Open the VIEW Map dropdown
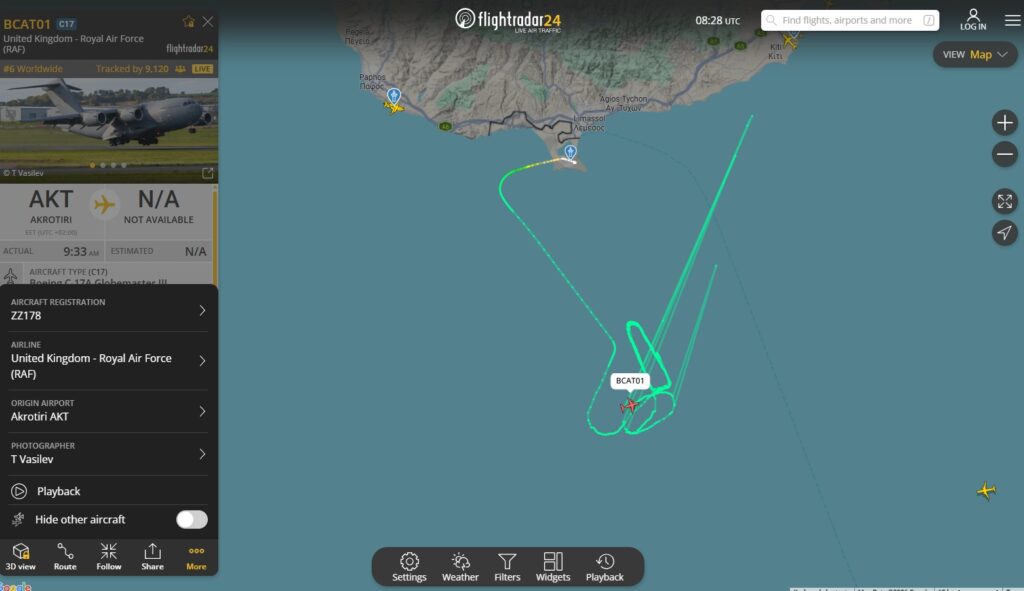 [974, 55]
